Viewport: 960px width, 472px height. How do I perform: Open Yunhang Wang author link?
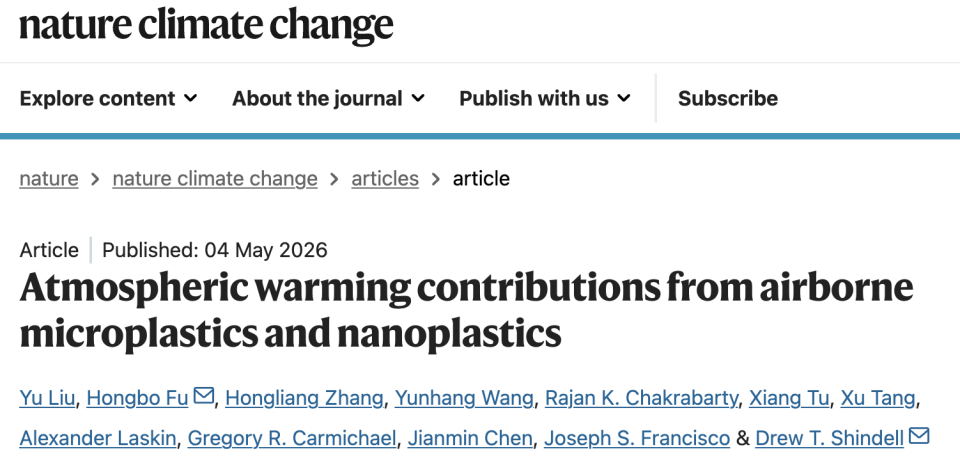point(464,398)
